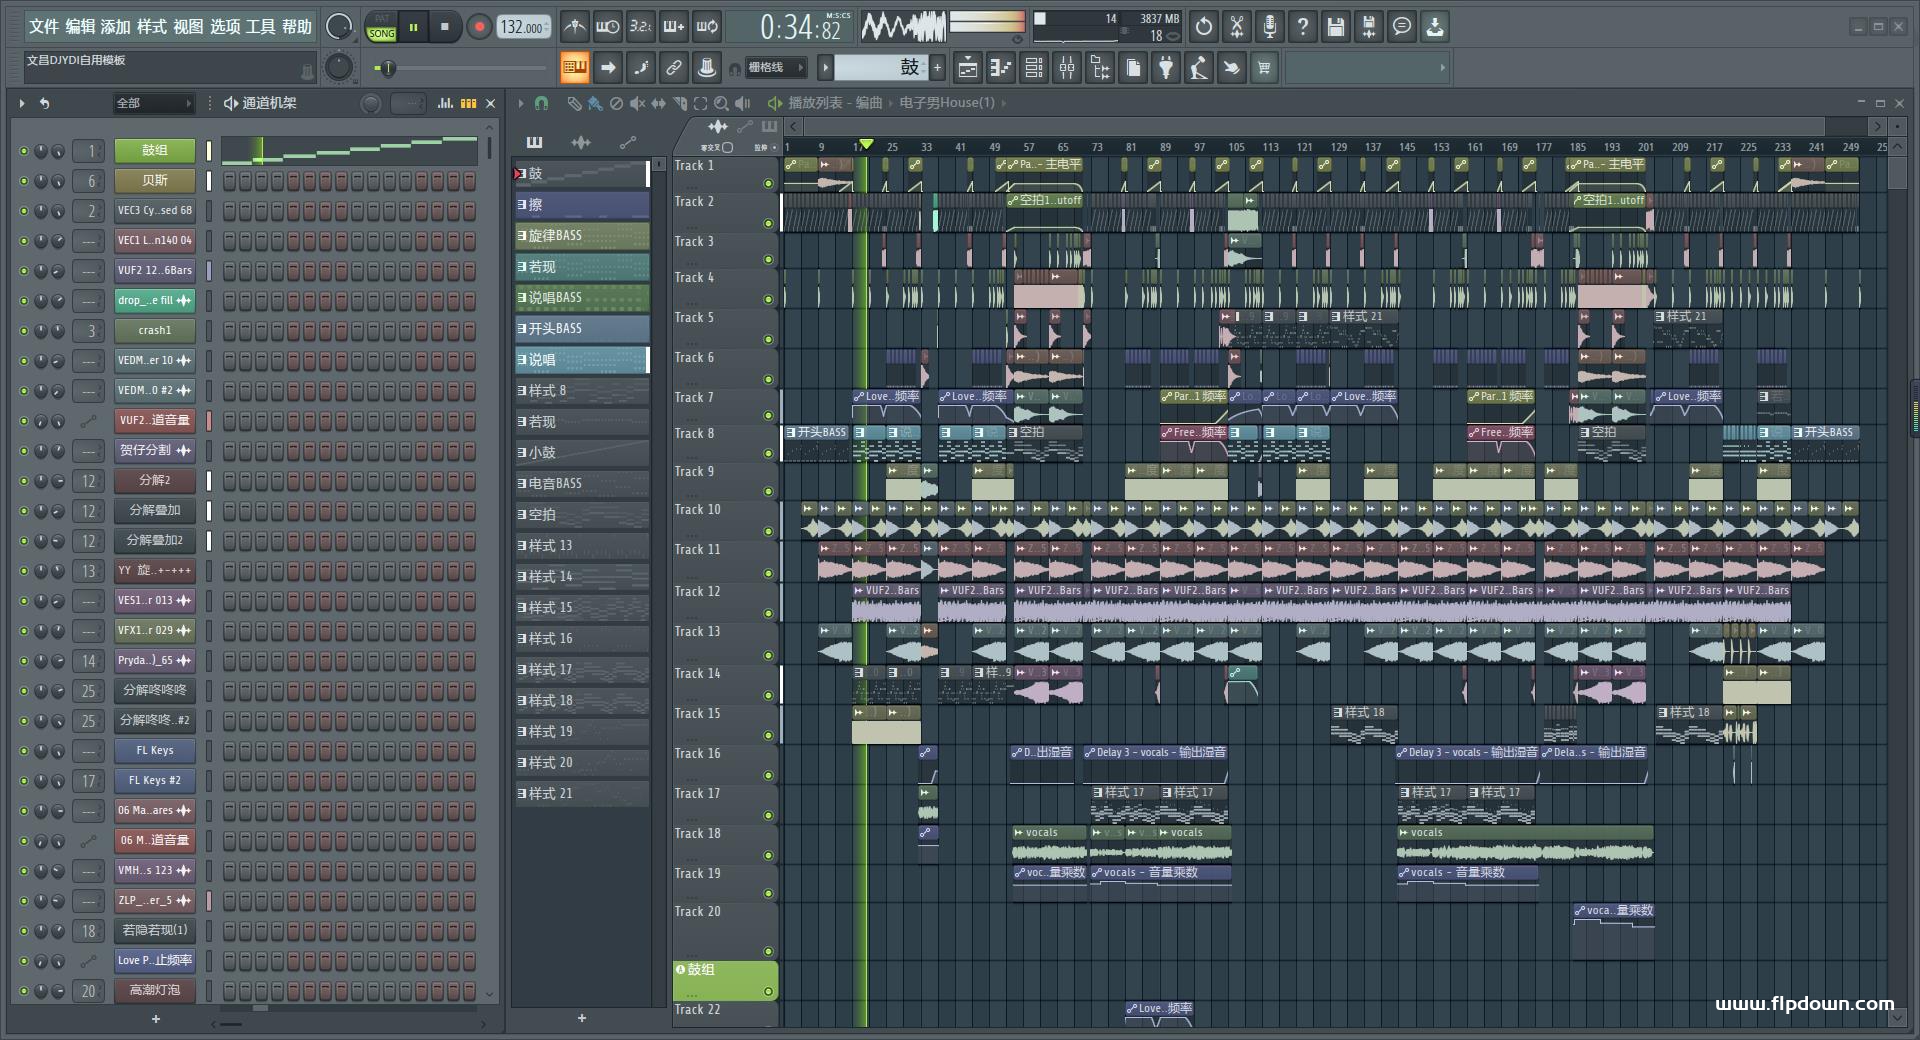The width and height of the screenshot is (1920, 1040).
Task: Expand breadcrumb arrow after 电子男House(1)
Action: click(1004, 103)
